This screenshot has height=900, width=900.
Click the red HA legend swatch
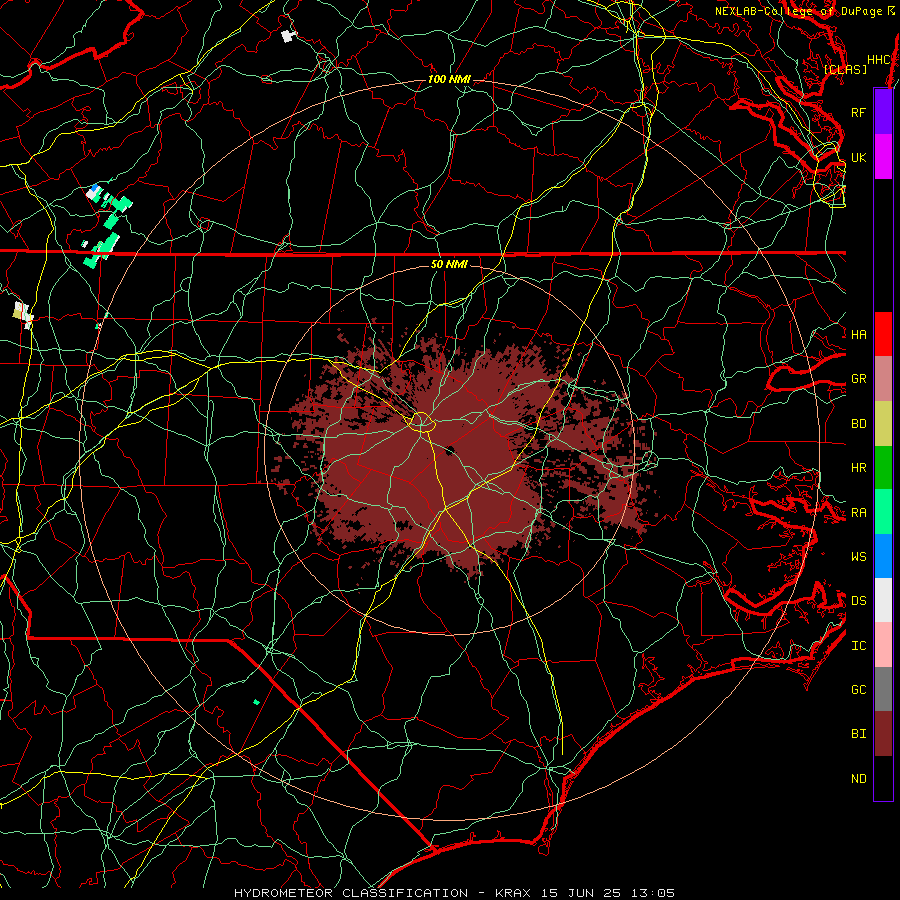click(x=883, y=334)
